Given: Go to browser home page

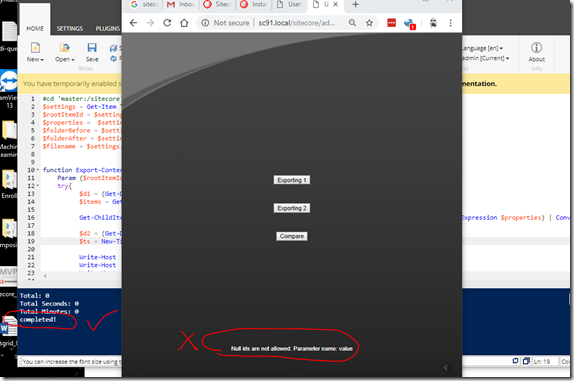Looking at the screenshot, I should pos(184,23).
